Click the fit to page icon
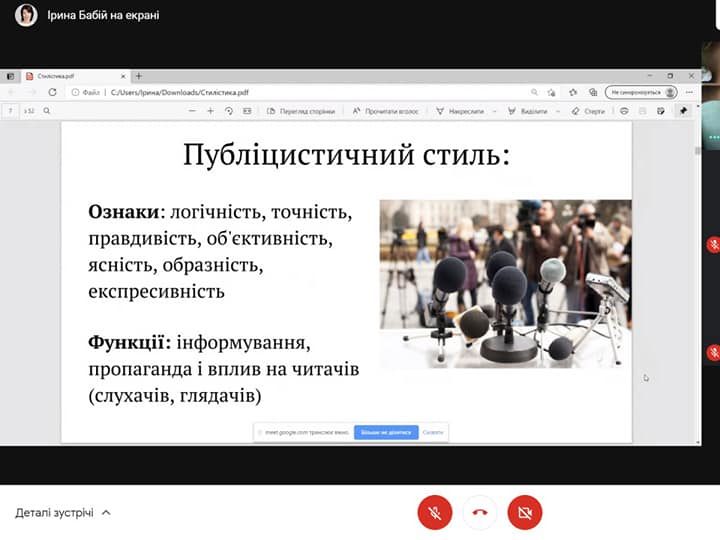The height and width of the screenshot is (540, 720). coord(247,111)
